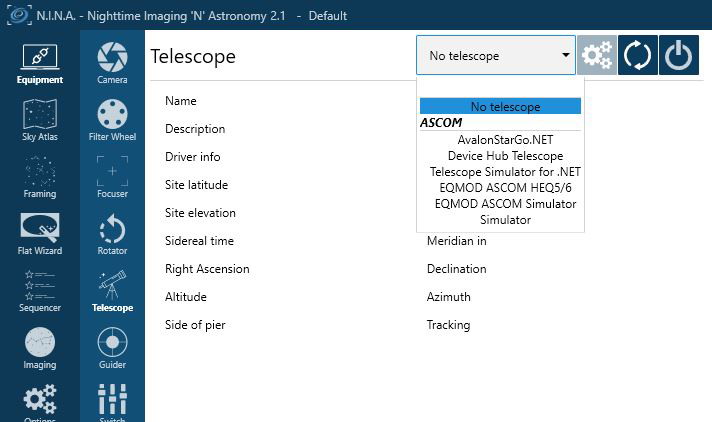Click the 'Sidereal time' label
Screen dimensions: 712x422
coord(199,241)
